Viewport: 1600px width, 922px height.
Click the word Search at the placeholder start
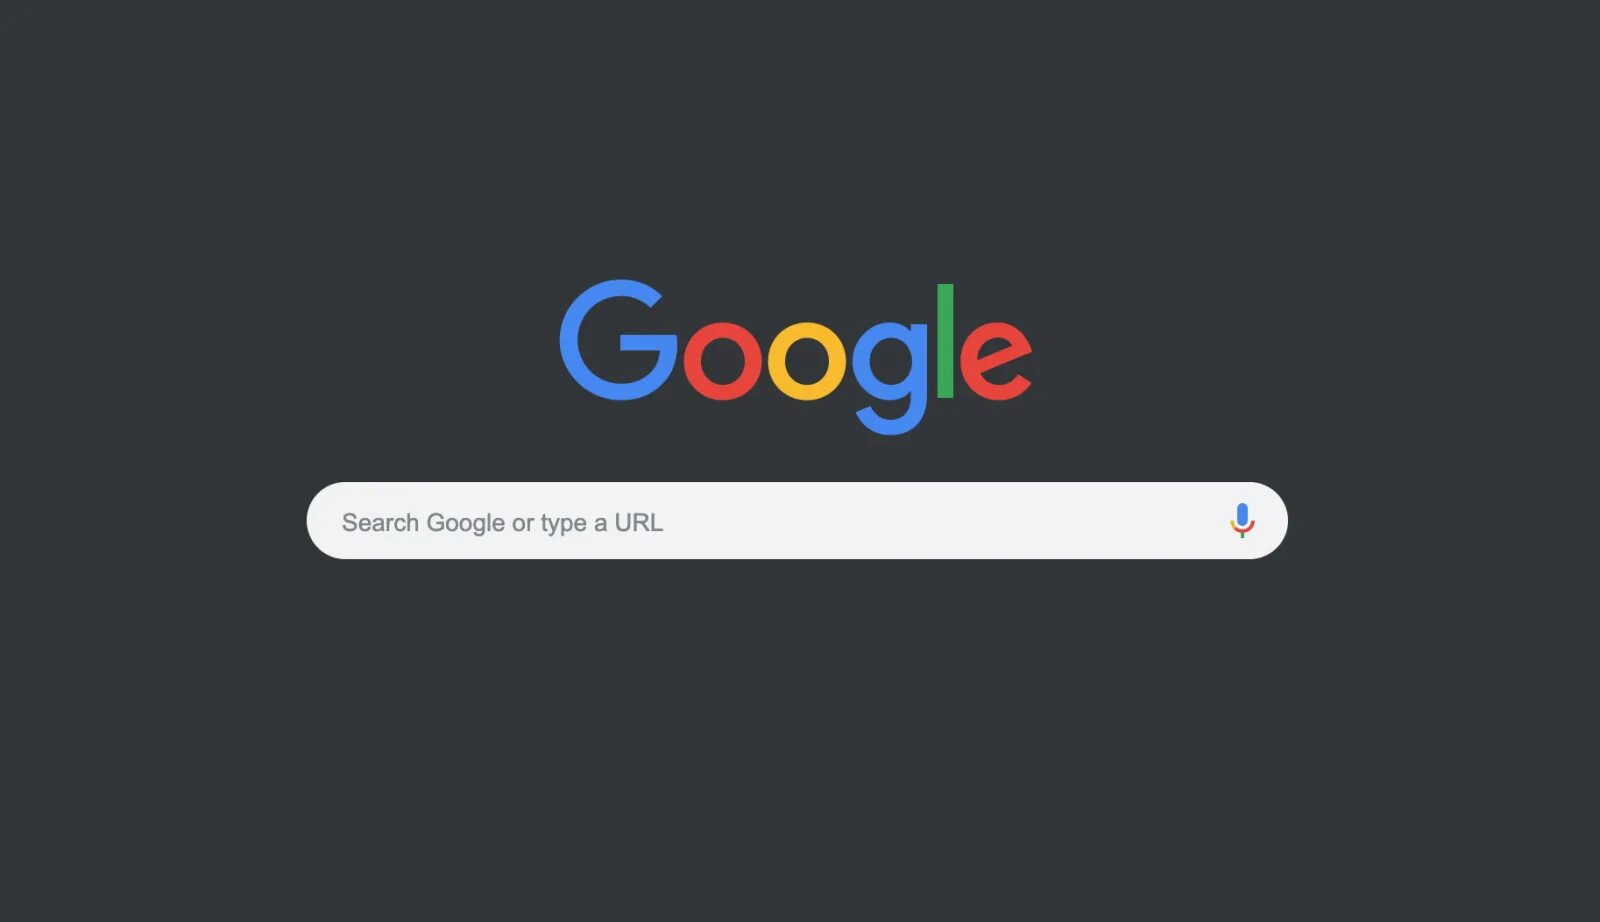[x=380, y=522]
